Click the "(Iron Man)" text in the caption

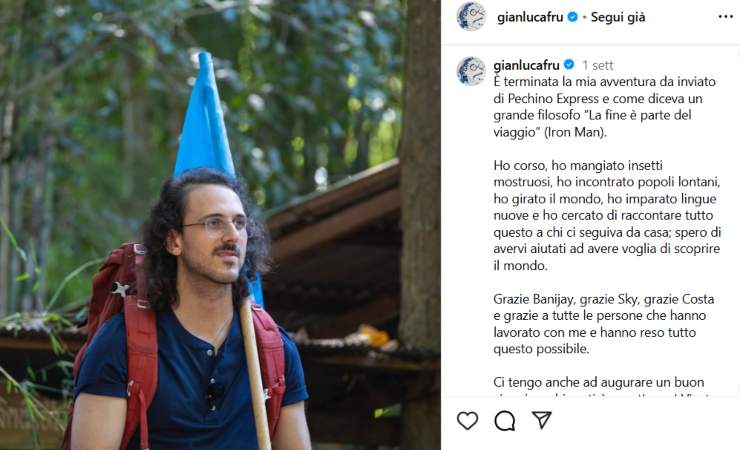[575, 132]
